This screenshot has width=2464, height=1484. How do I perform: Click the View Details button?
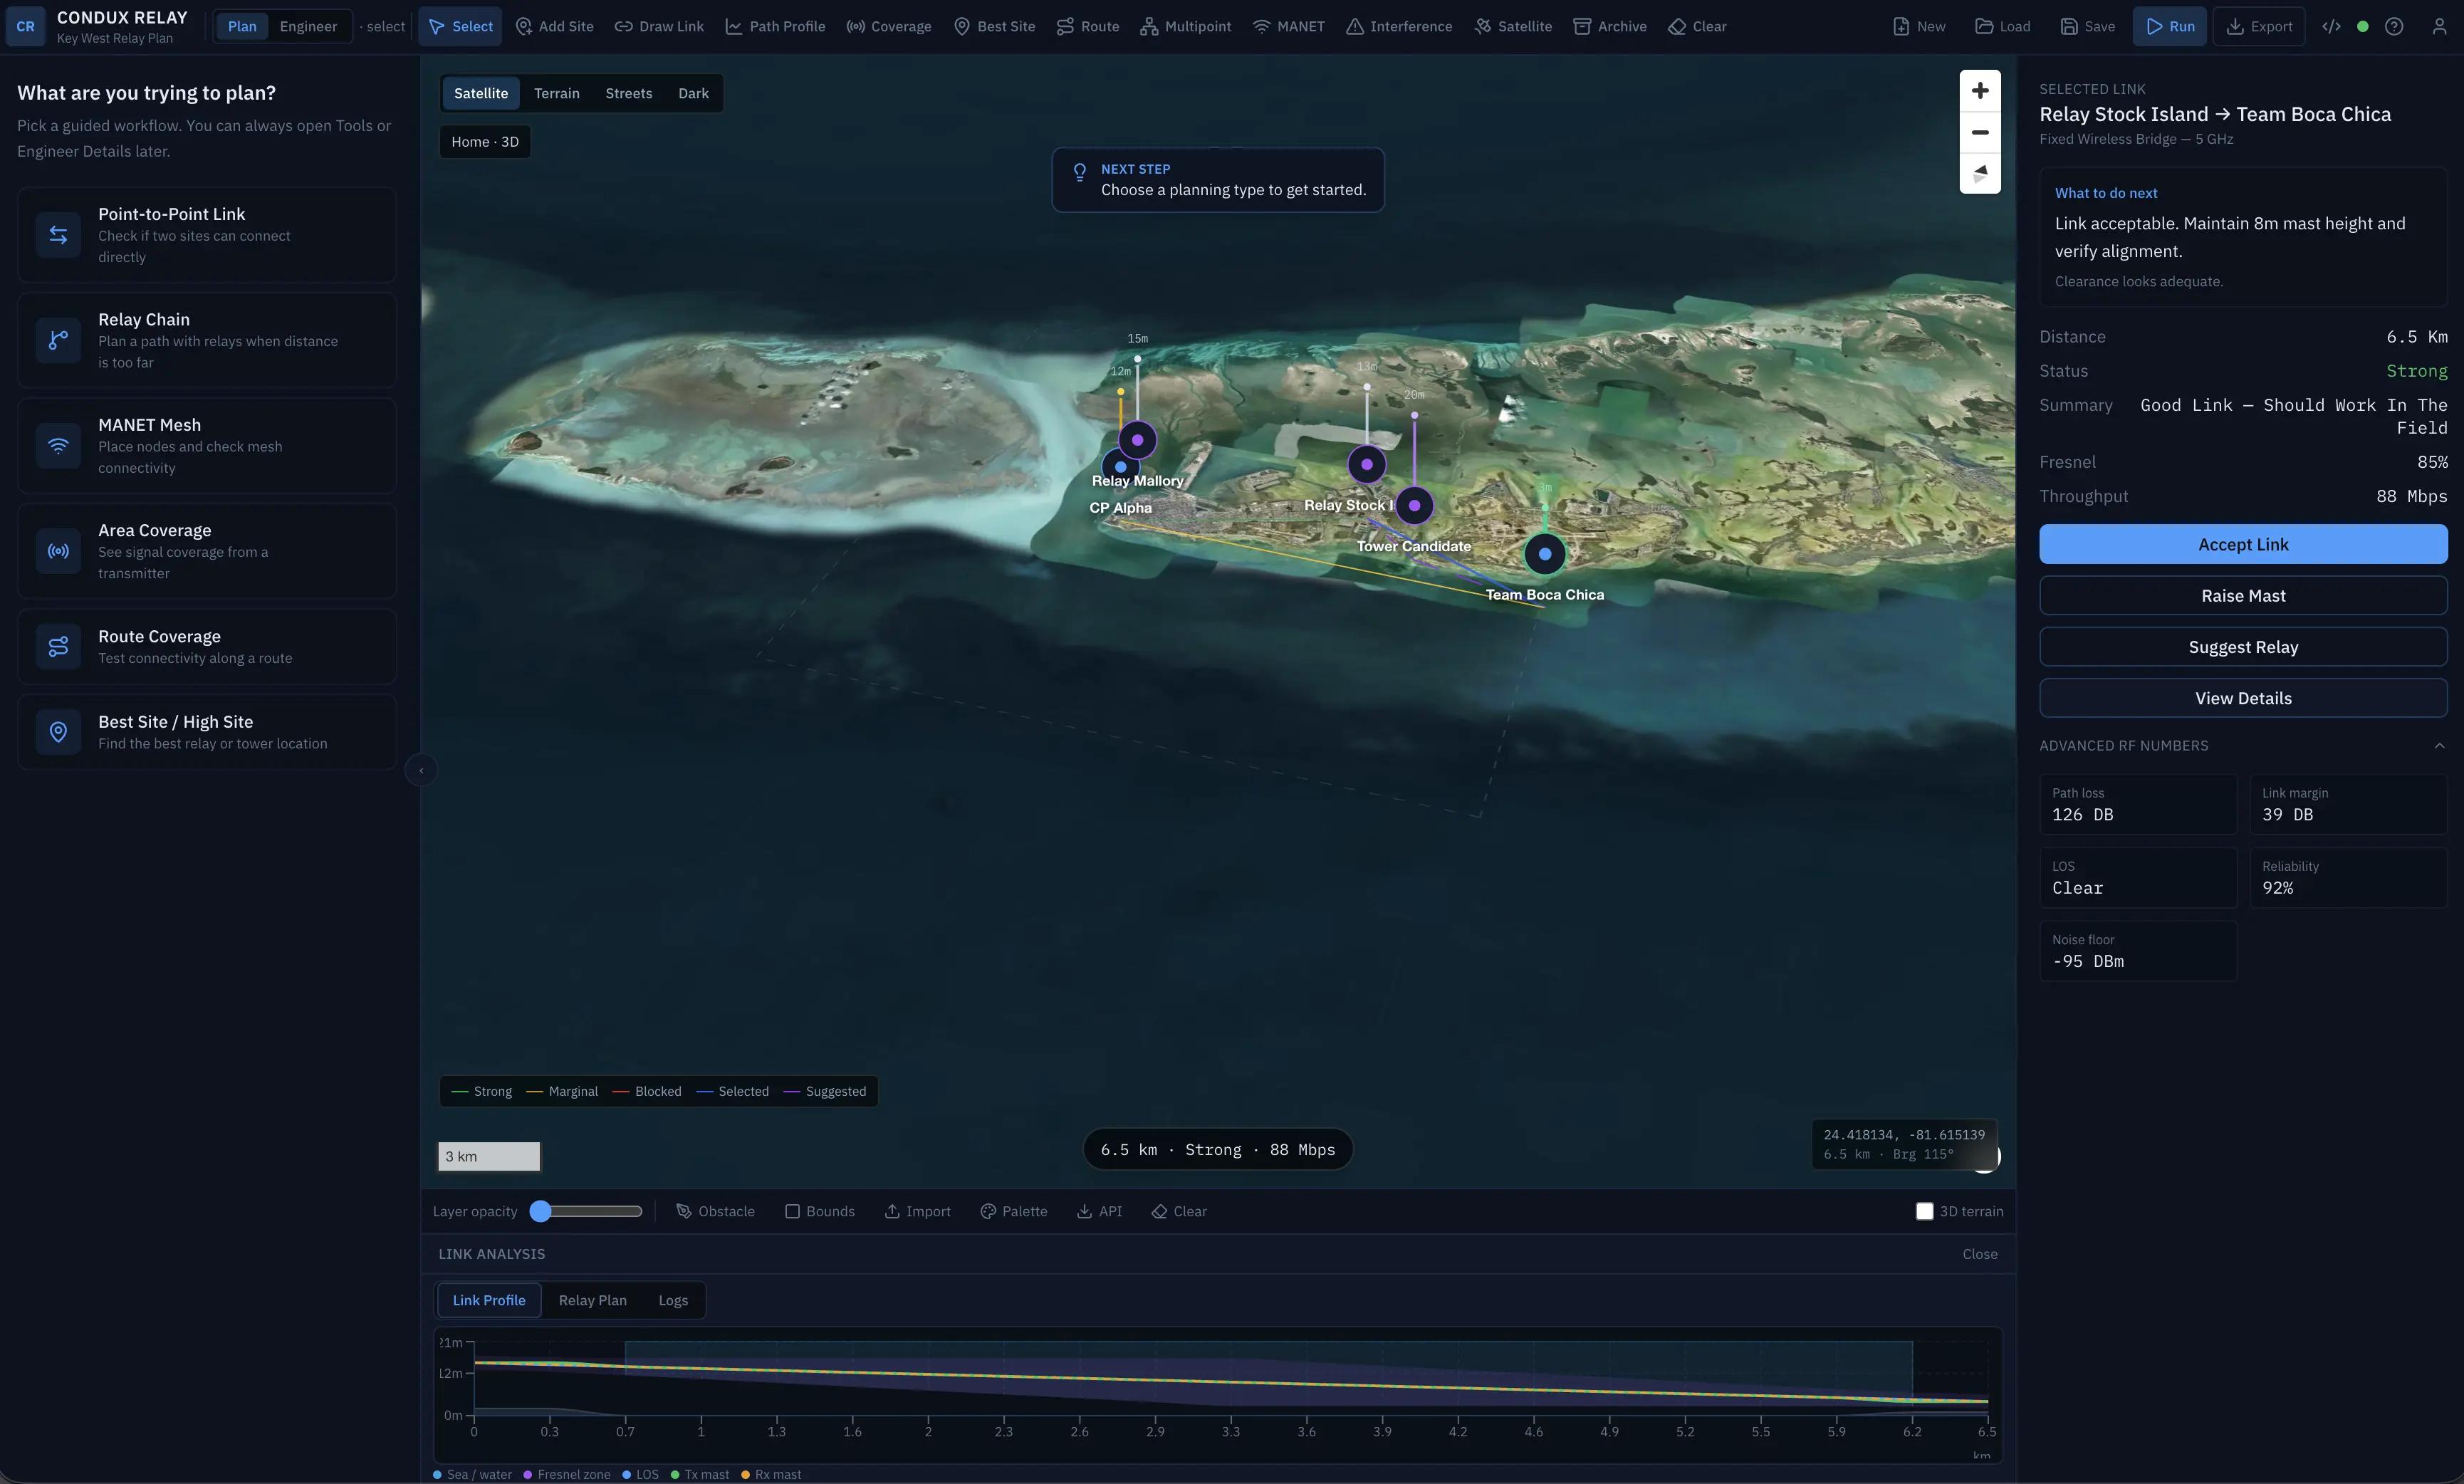coord(2243,698)
